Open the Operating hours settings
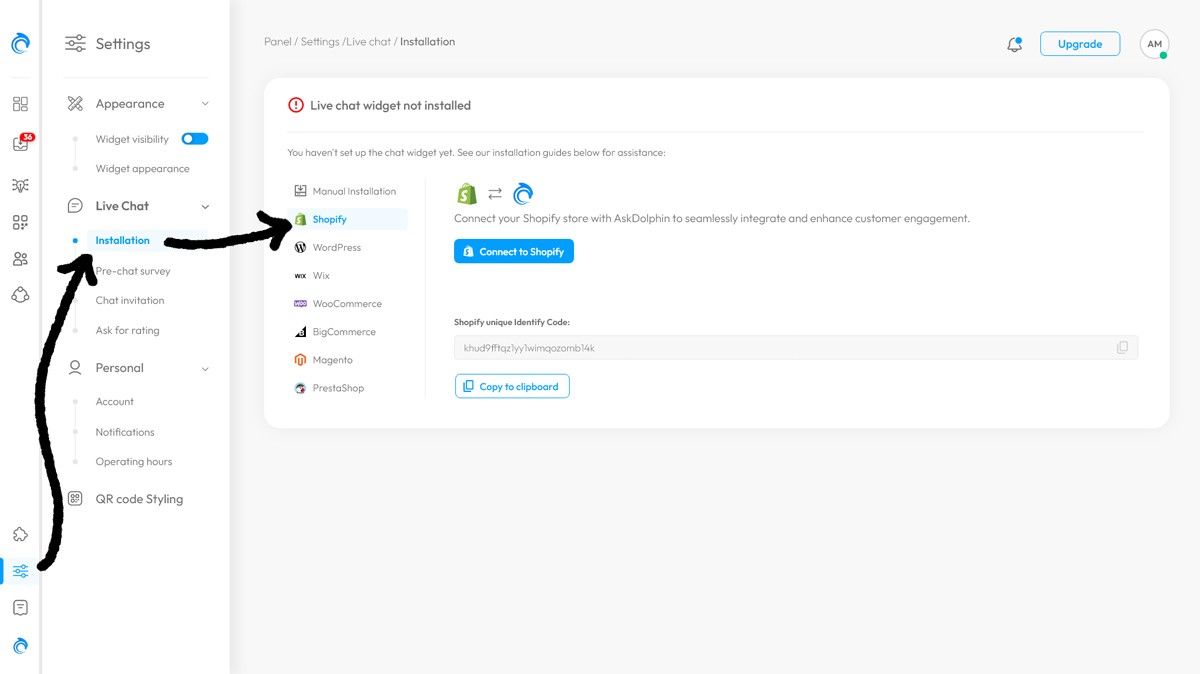The image size is (1200, 674). coord(134,462)
